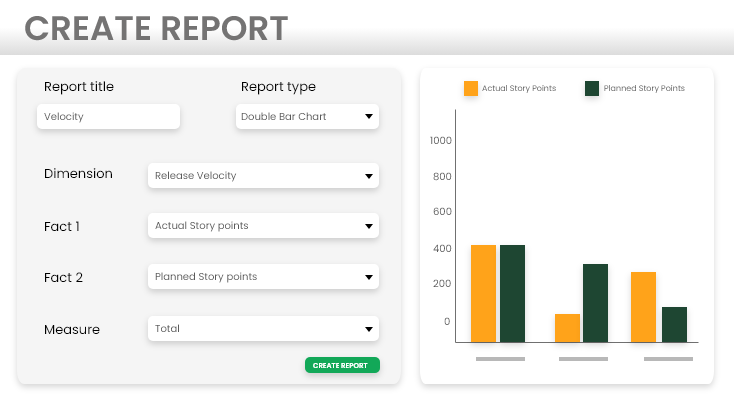The image size is (734, 406).
Task: Click the Dimension field's dropdown arrow
Action: pos(368,176)
